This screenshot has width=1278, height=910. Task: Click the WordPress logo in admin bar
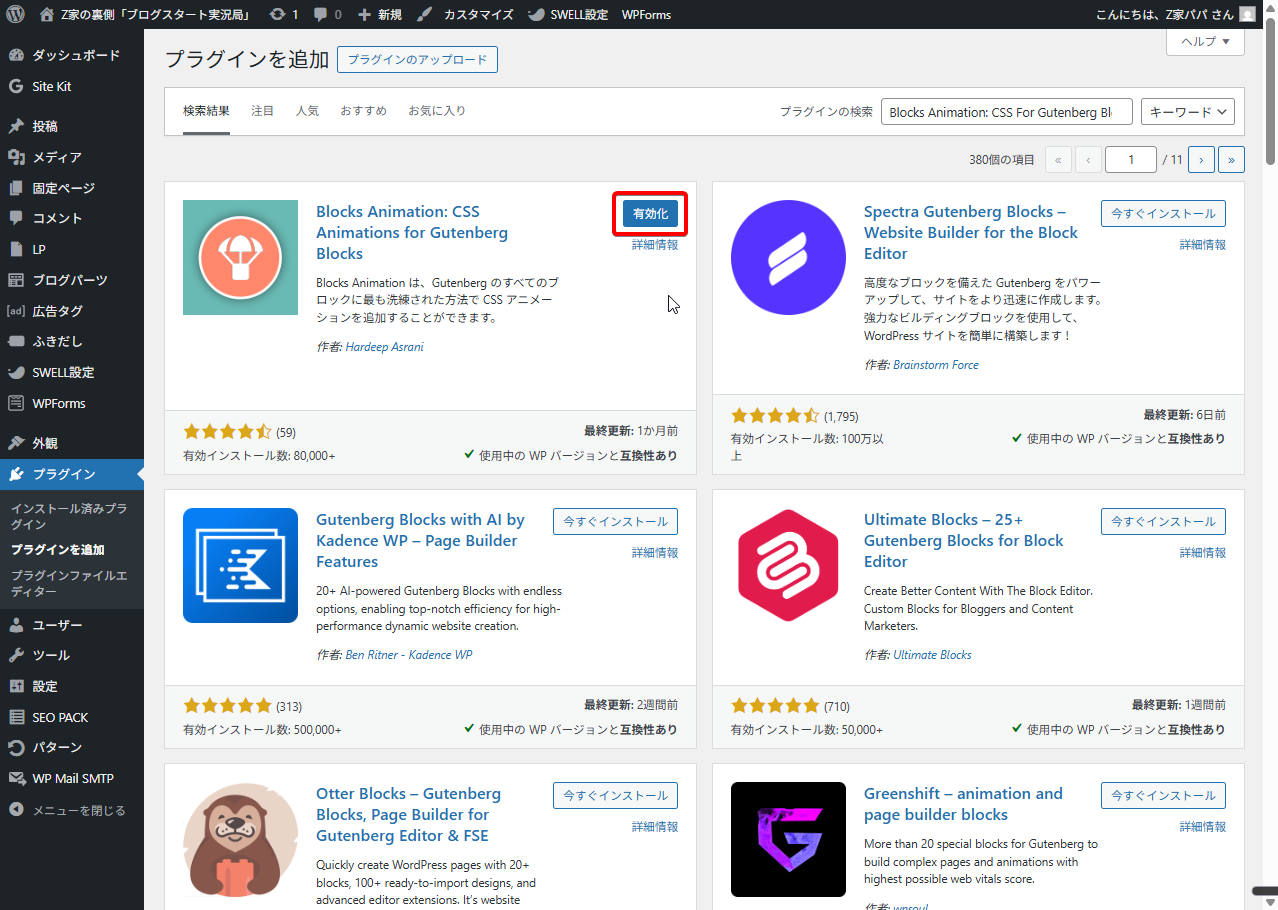coord(15,15)
